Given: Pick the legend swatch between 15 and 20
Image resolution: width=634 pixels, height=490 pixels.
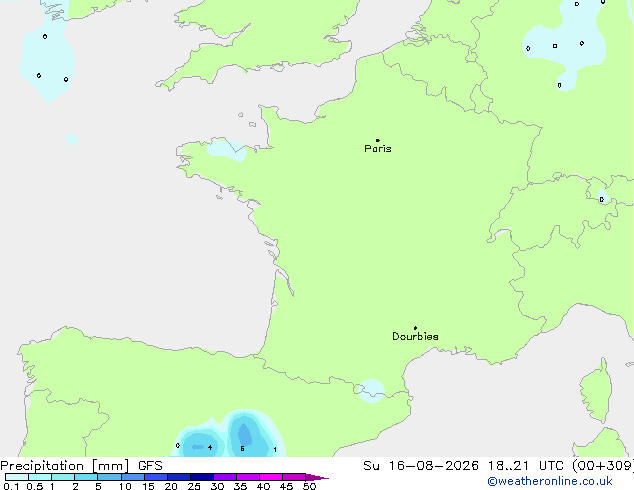Looking at the screenshot, I should click(x=156, y=477).
